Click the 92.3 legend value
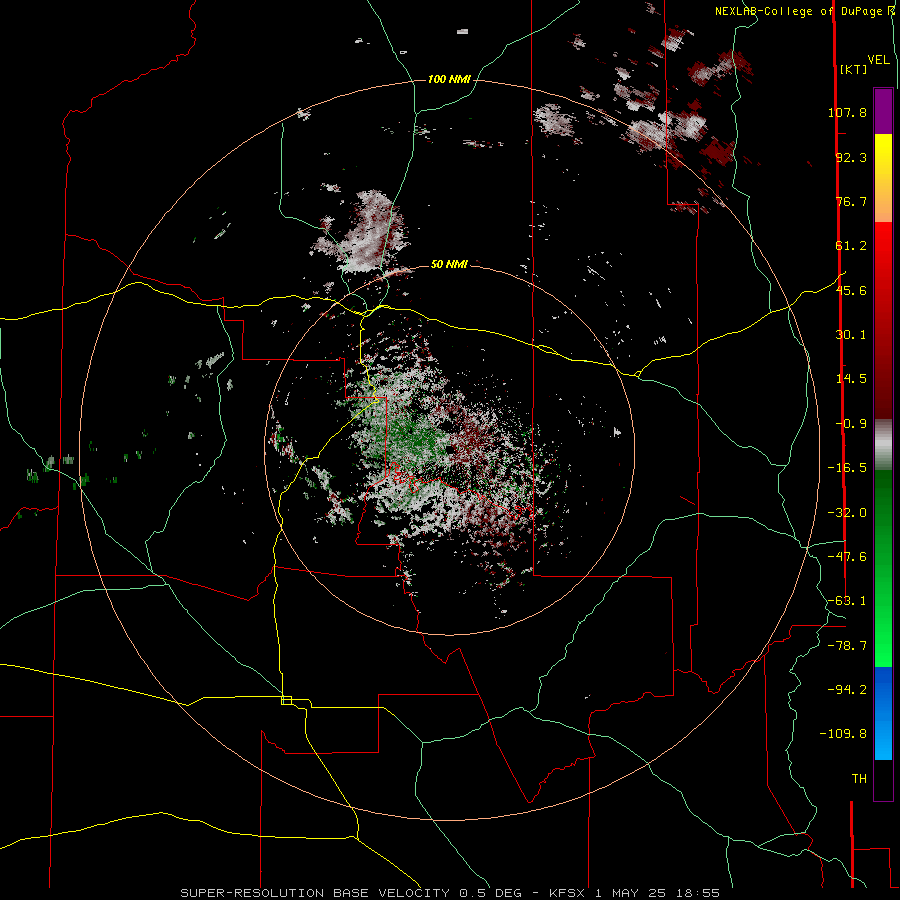 click(851, 157)
